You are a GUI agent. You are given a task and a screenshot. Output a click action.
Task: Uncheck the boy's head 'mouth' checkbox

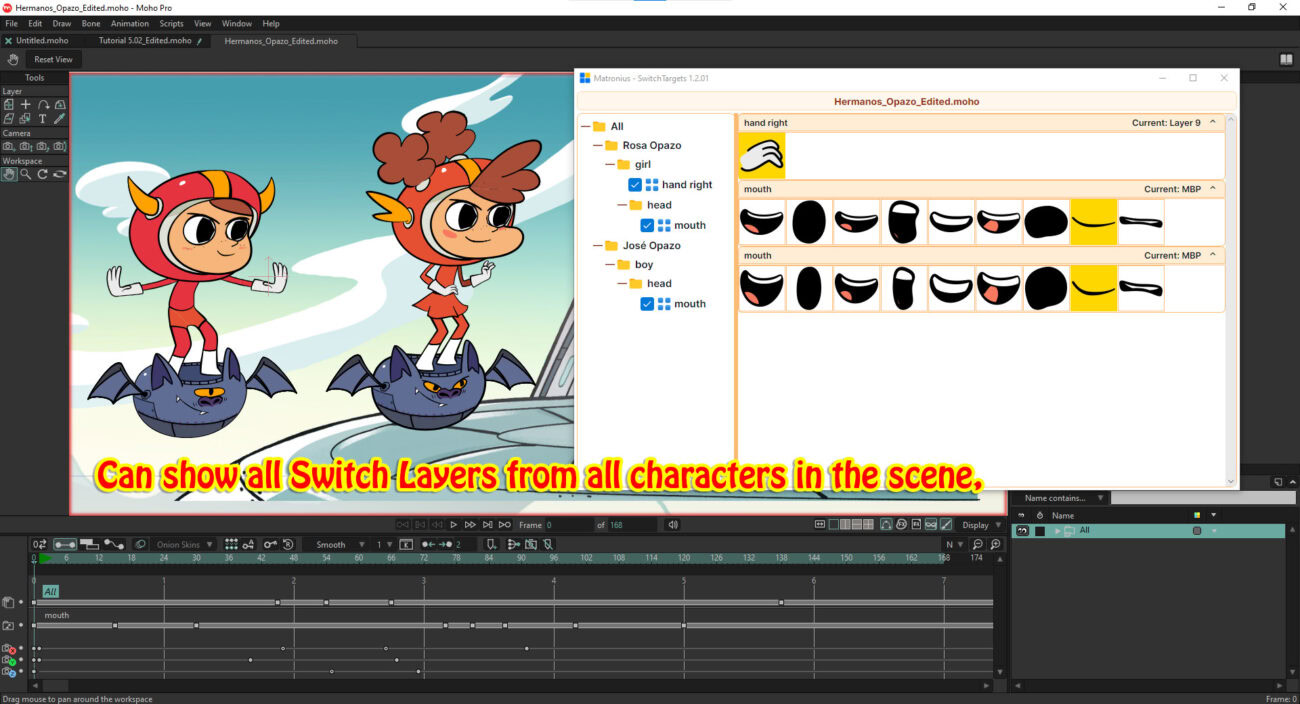click(x=647, y=304)
